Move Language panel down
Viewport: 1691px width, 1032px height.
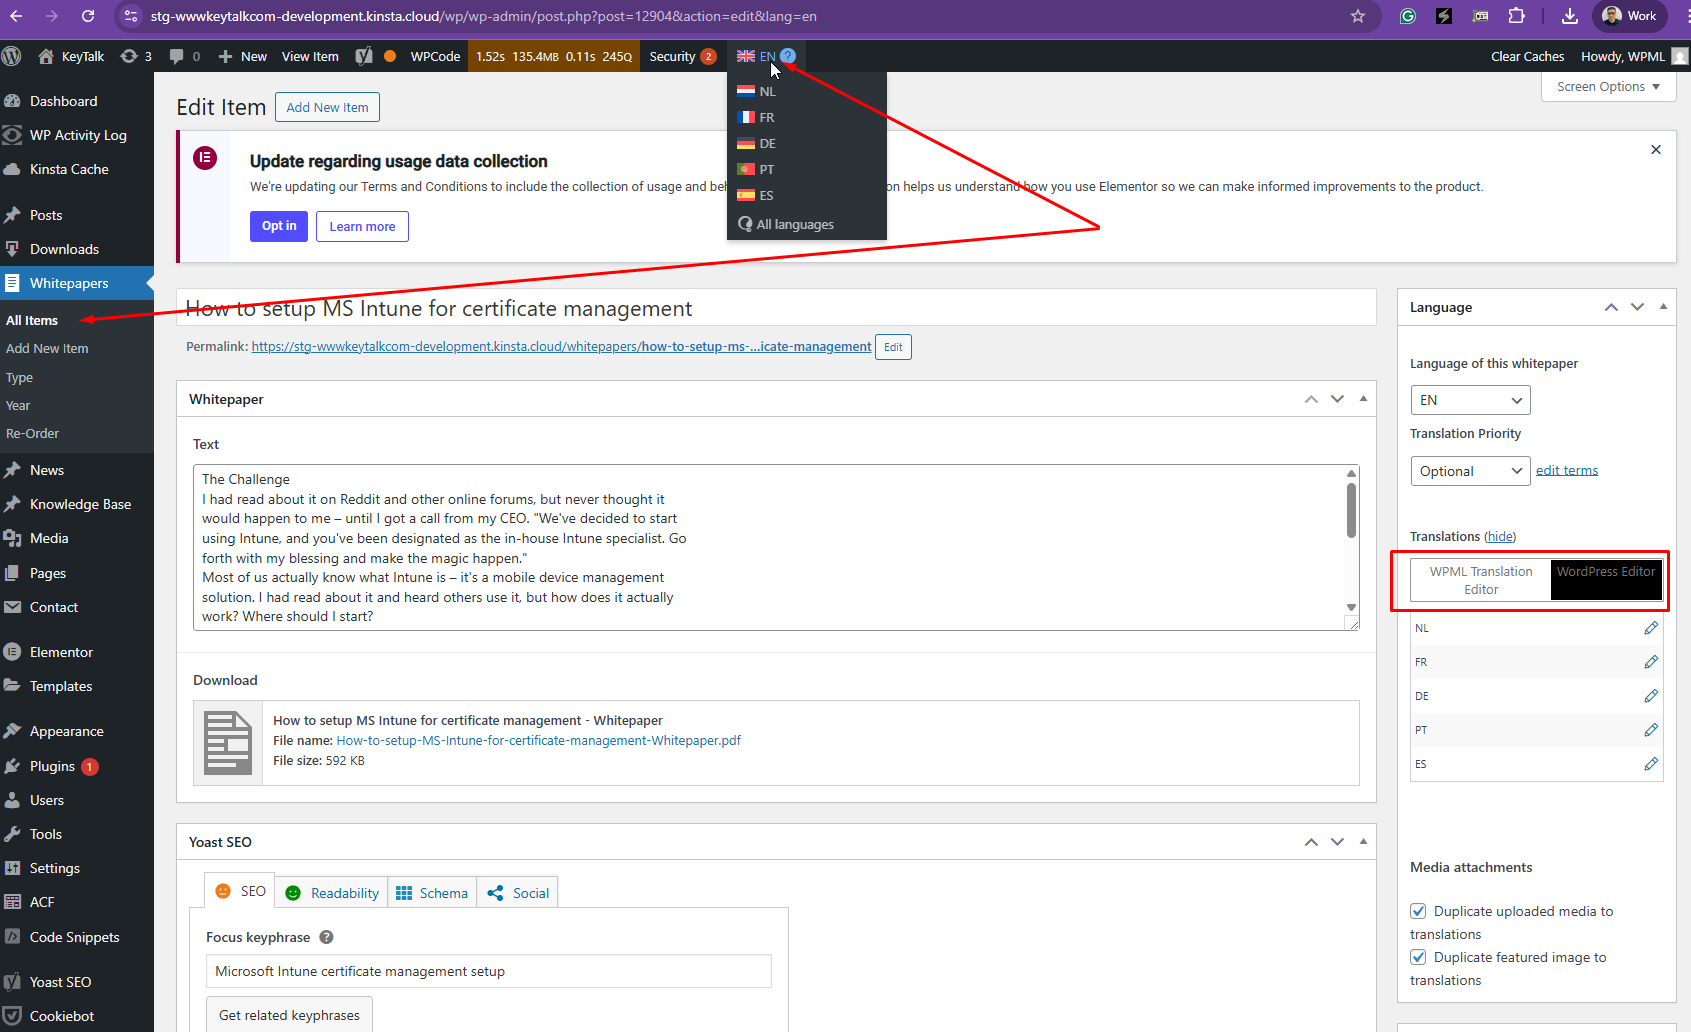pos(1637,307)
